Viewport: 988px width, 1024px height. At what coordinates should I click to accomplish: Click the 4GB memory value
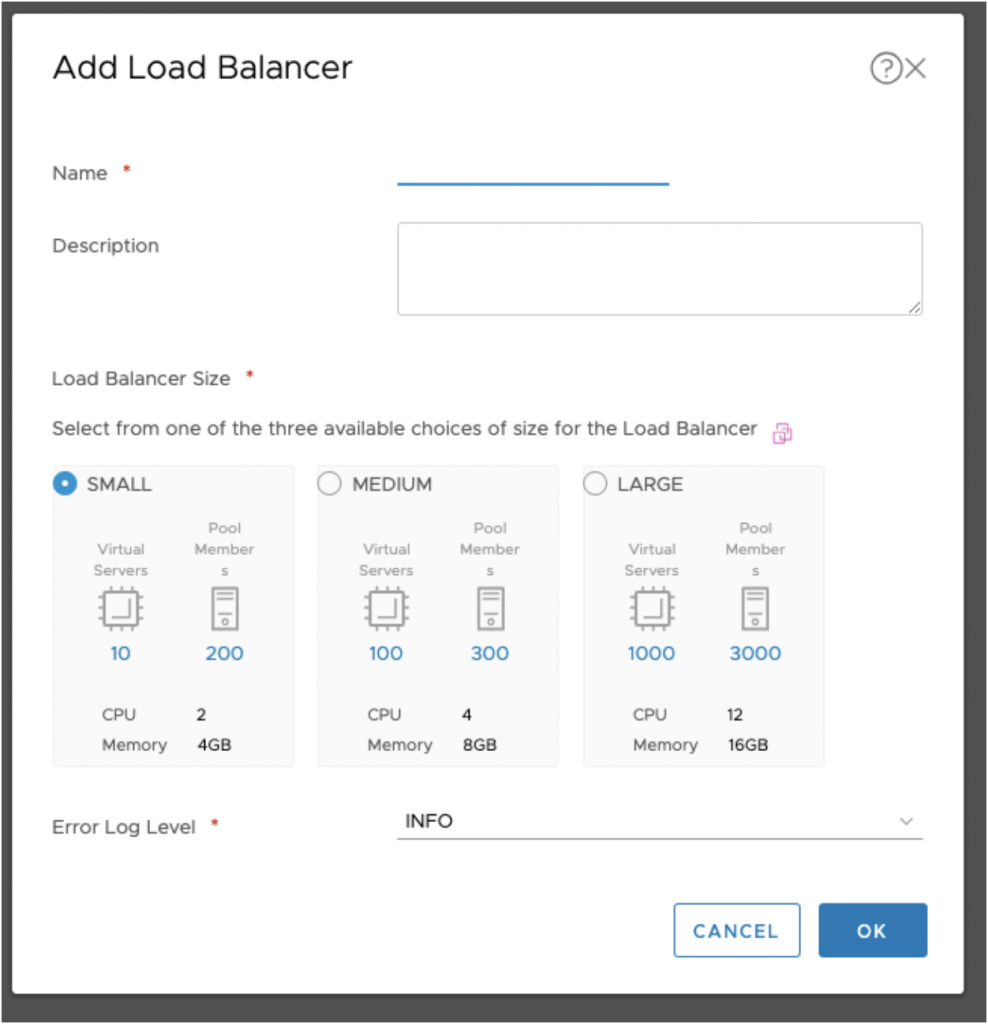coord(214,745)
